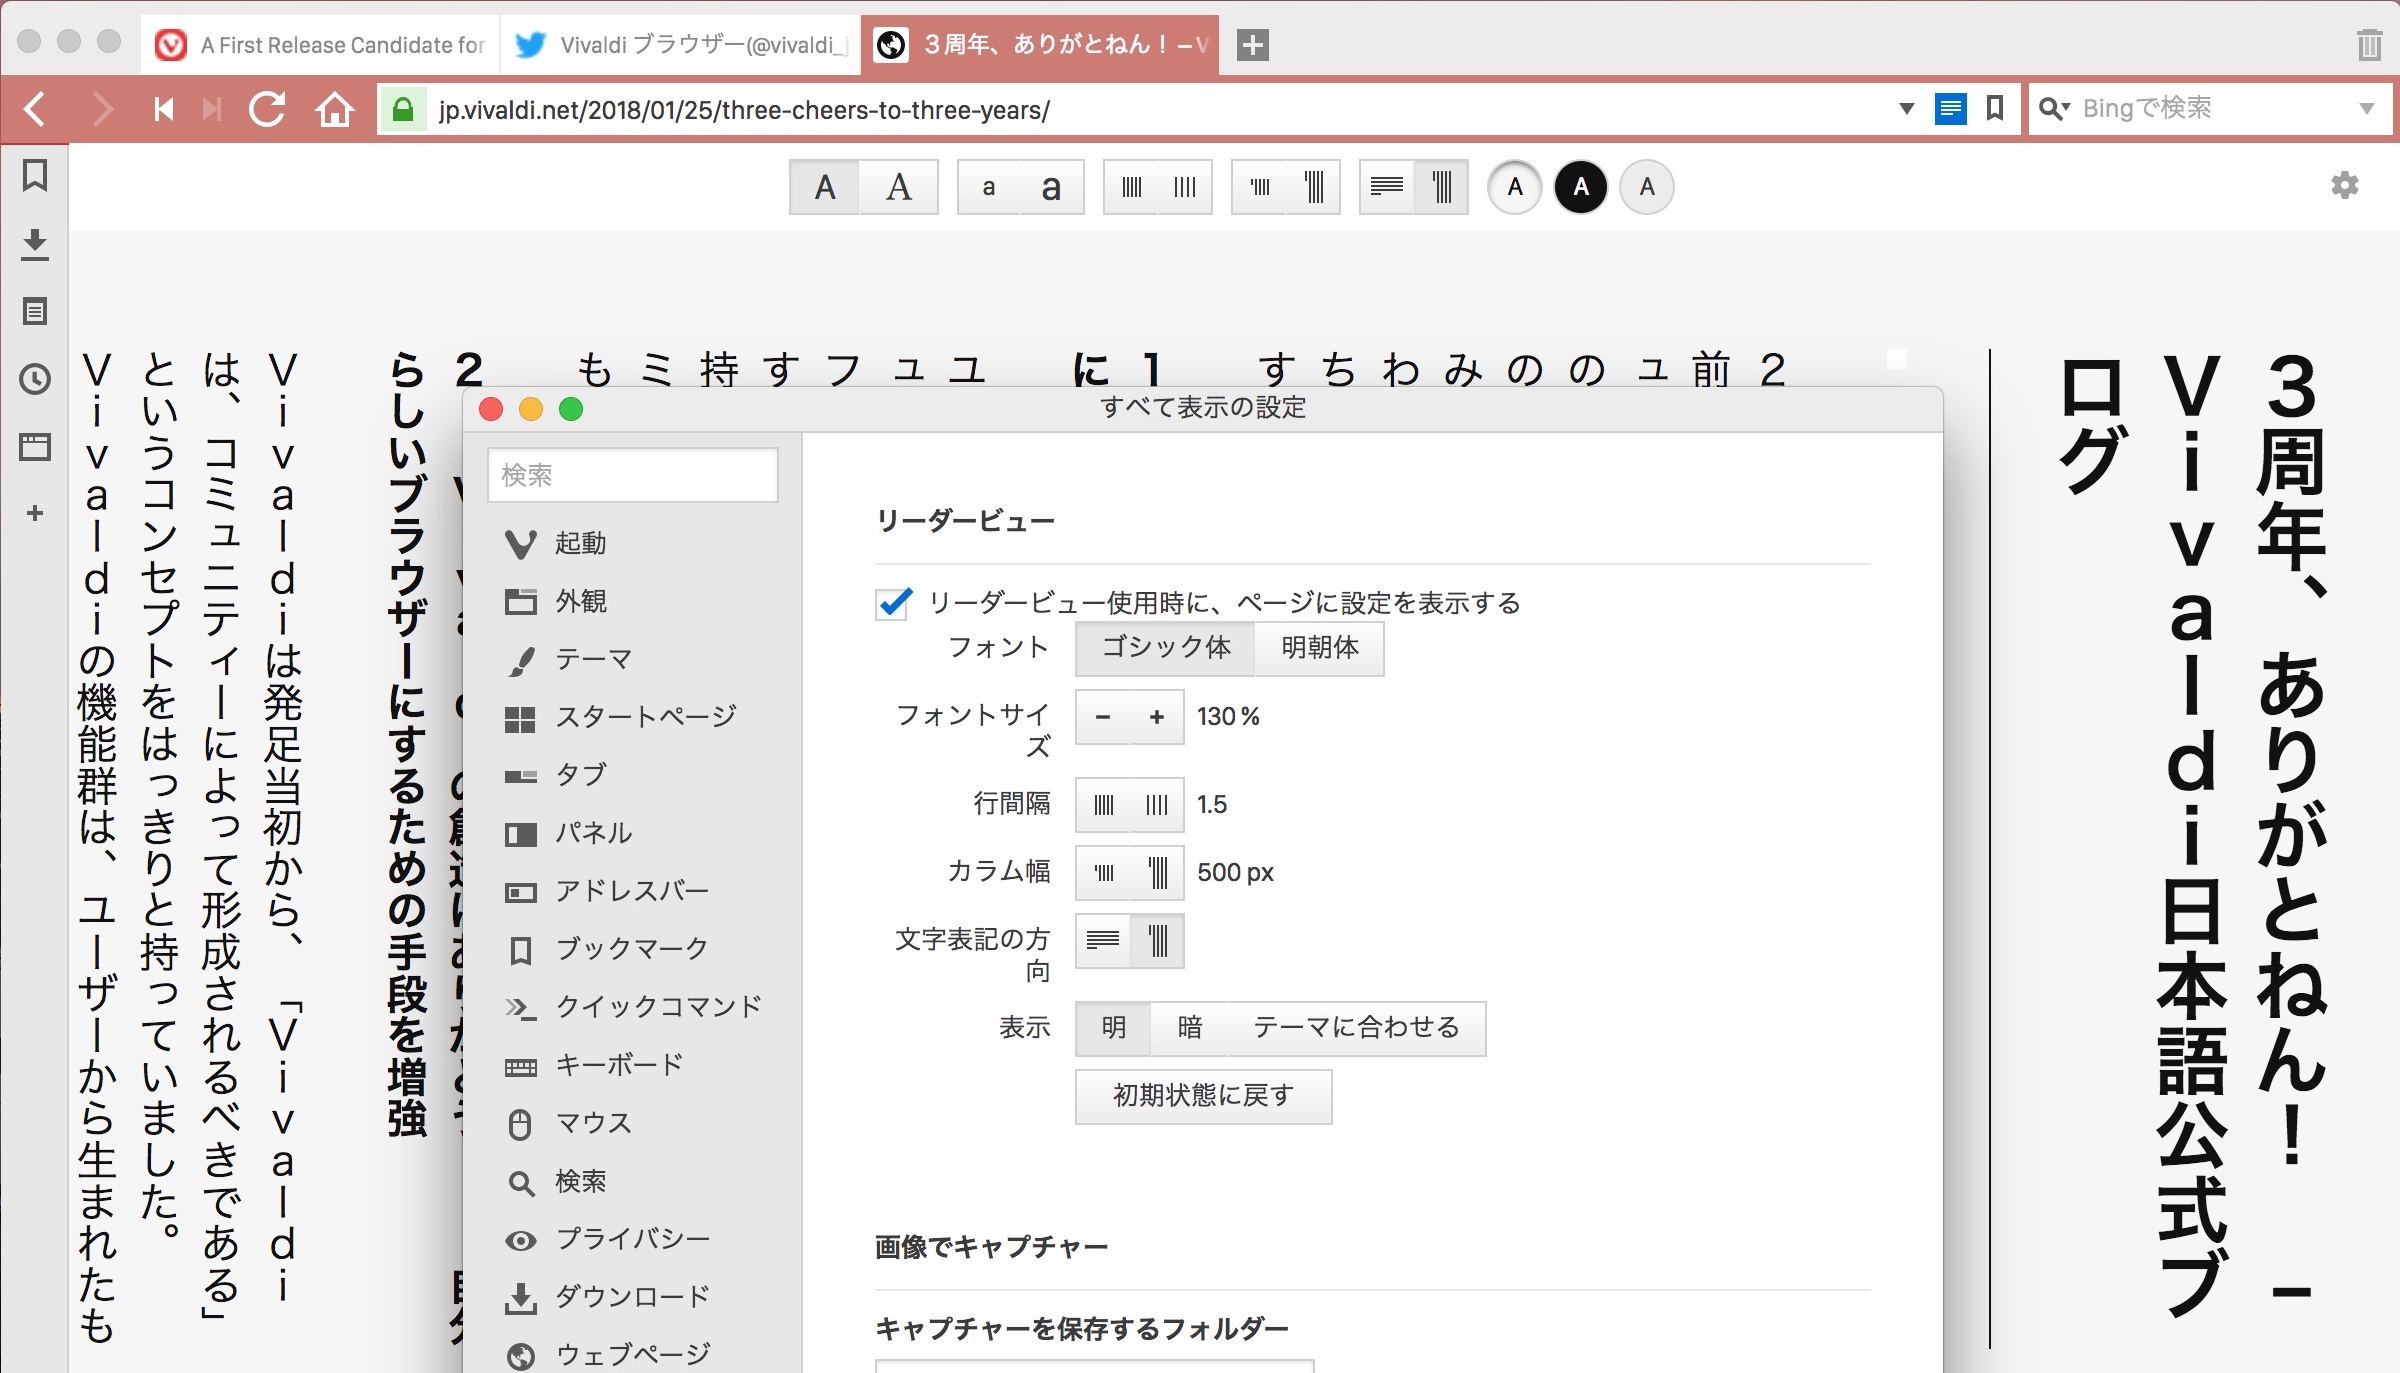This screenshot has height=1373, width=2400.
Task: Click the Home button in the toolbar
Action: click(x=335, y=110)
